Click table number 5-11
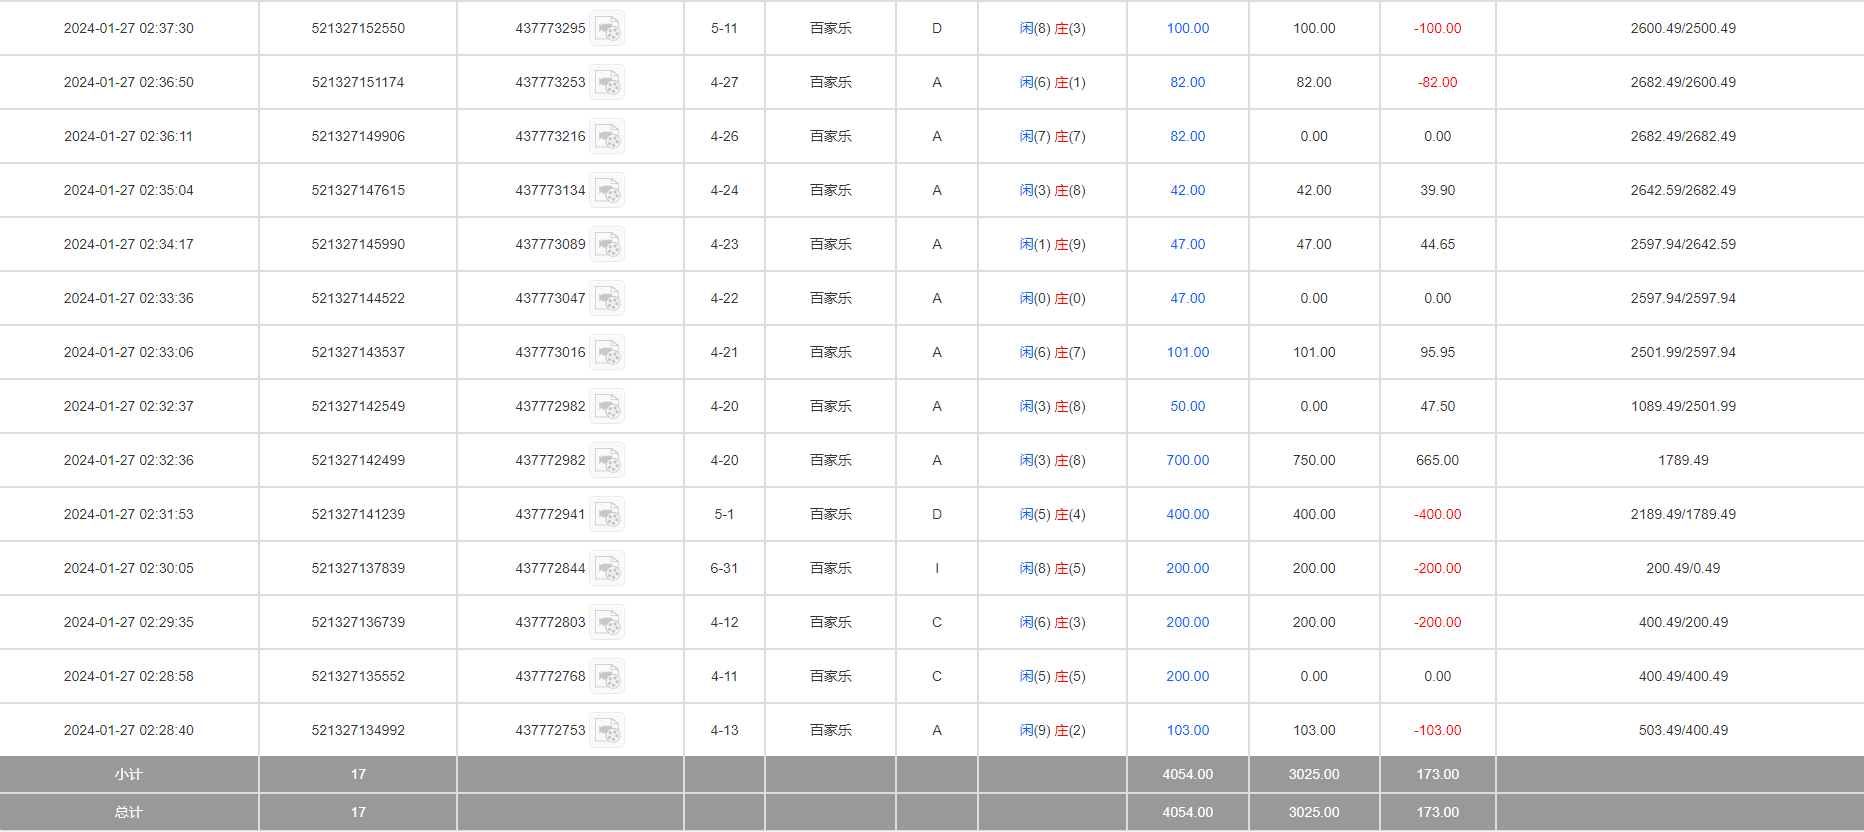 pyautogui.click(x=724, y=28)
